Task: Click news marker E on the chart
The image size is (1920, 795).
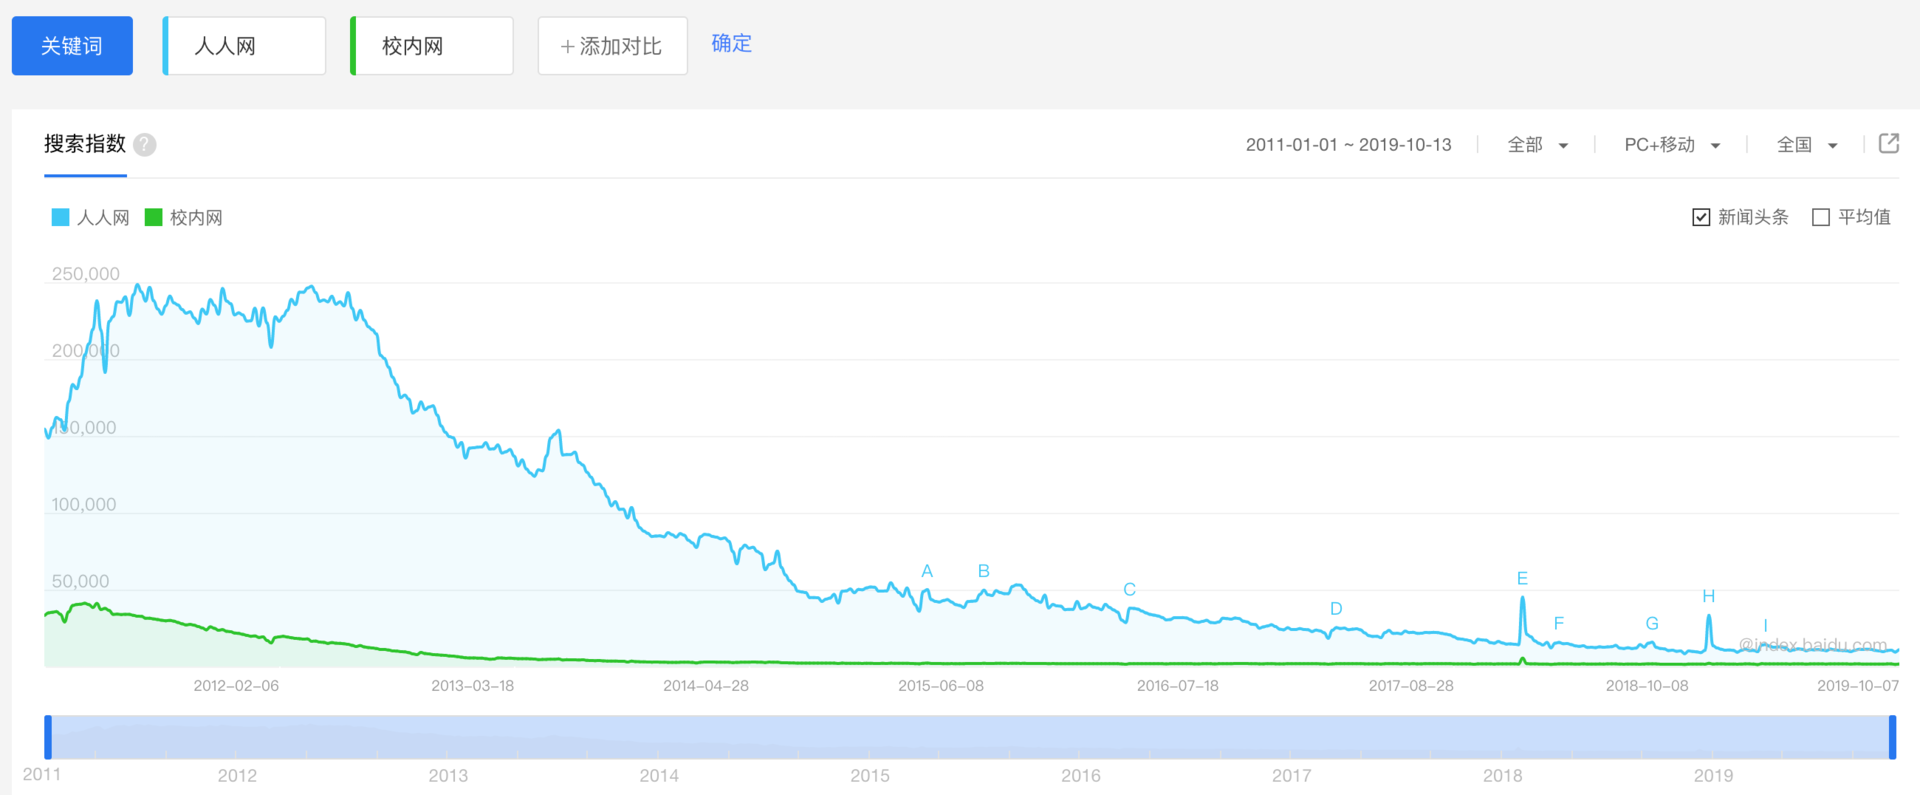Action: click(x=1522, y=579)
